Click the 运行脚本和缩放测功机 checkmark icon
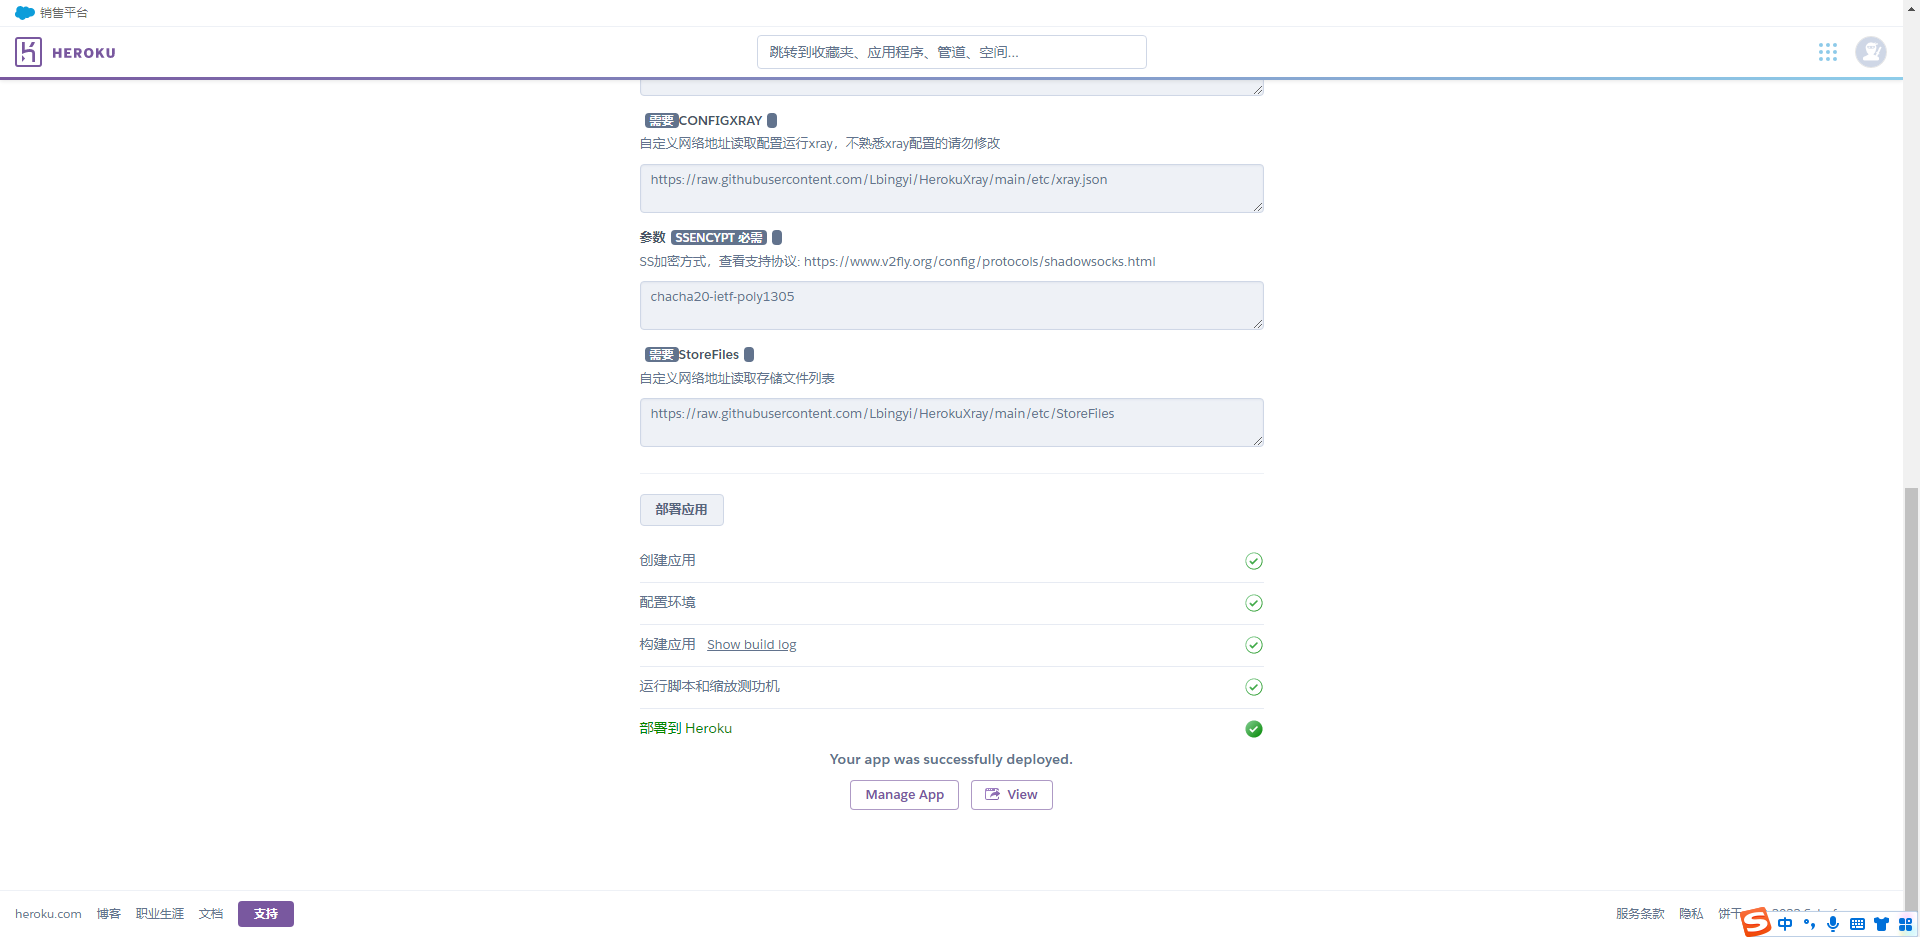 (x=1254, y=687)
